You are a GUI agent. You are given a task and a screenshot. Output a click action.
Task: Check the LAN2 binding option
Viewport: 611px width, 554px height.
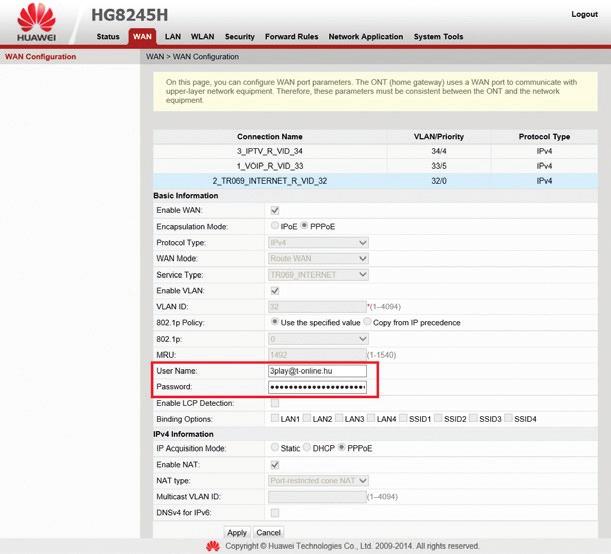click(307, 418)
